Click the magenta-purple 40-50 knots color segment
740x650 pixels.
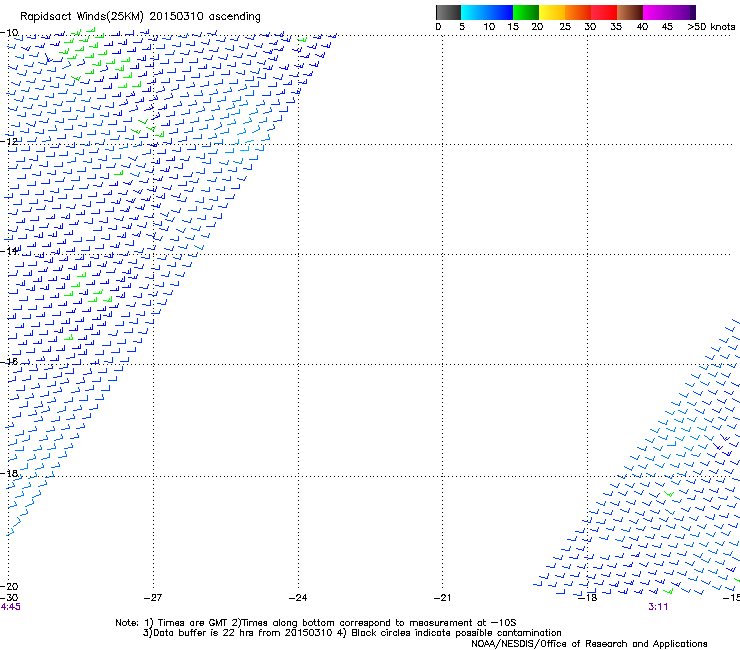pos(669,12)
